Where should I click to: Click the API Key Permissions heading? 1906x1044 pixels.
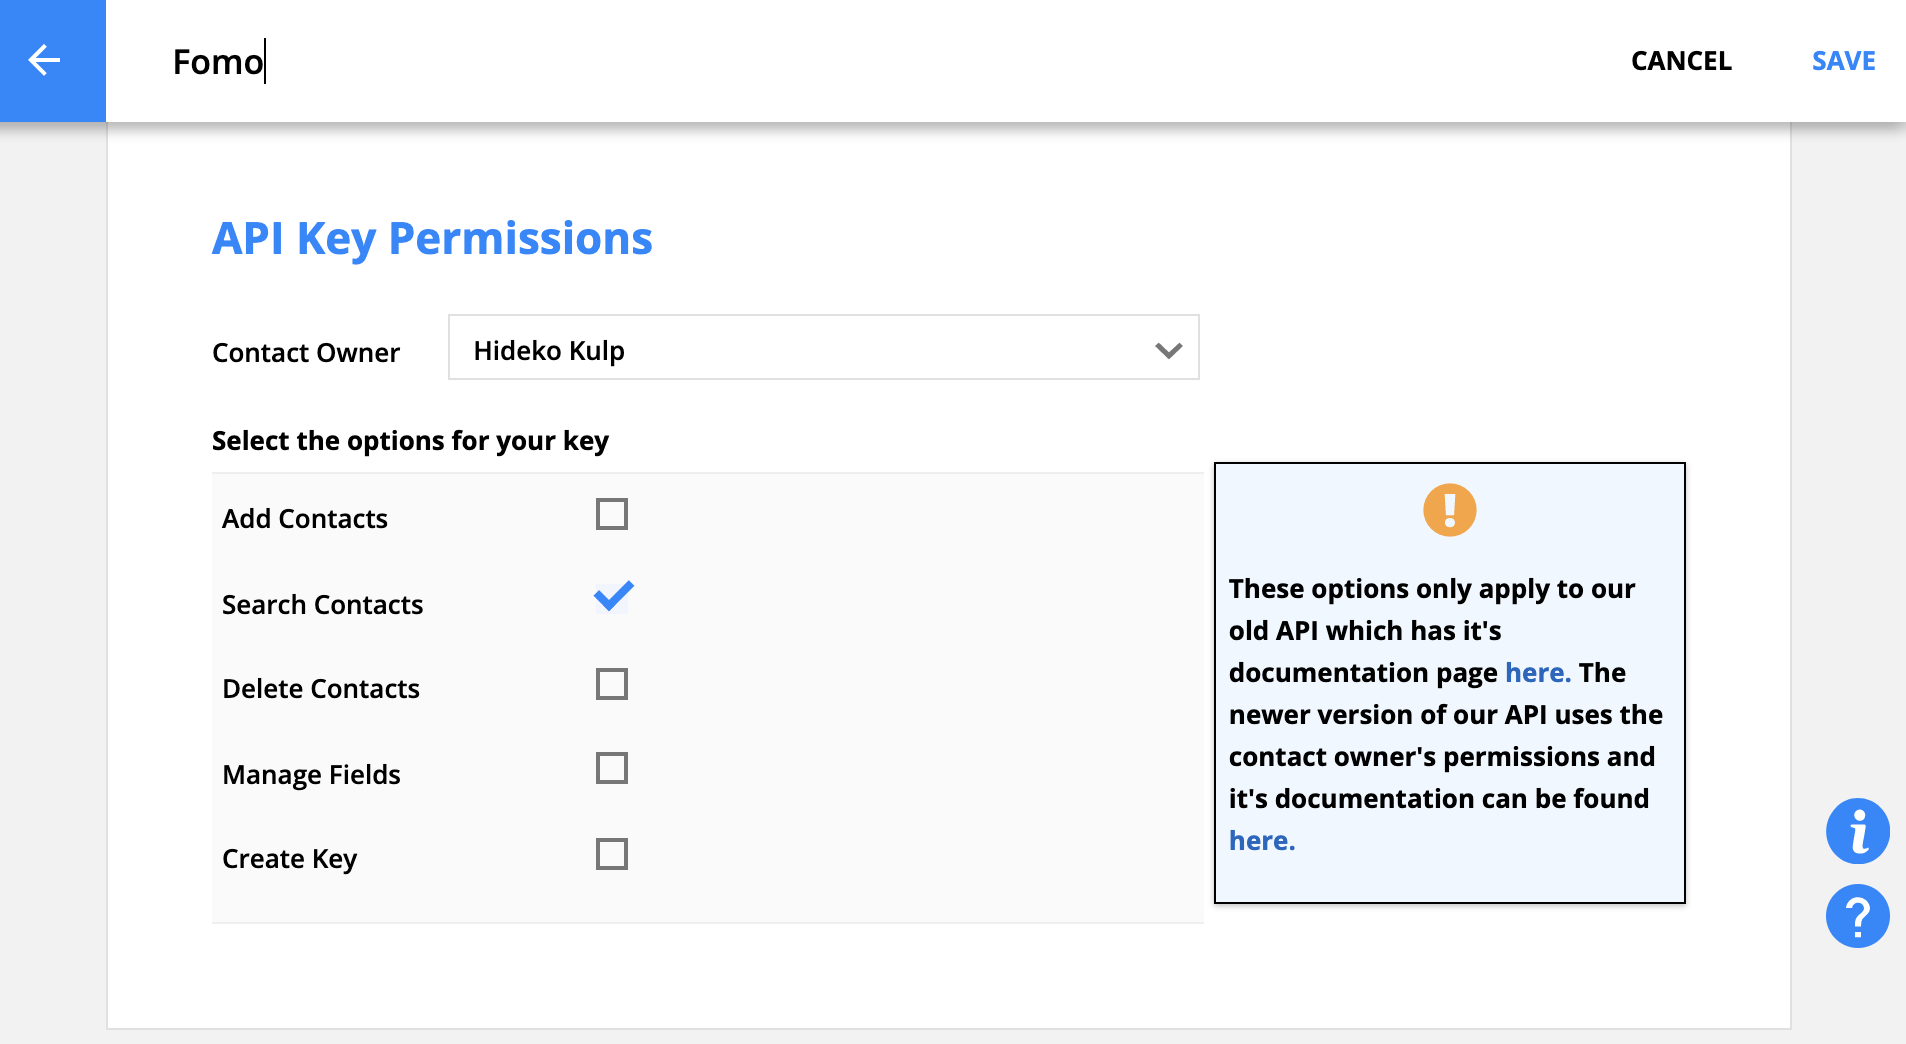click(x=432, y=239)
